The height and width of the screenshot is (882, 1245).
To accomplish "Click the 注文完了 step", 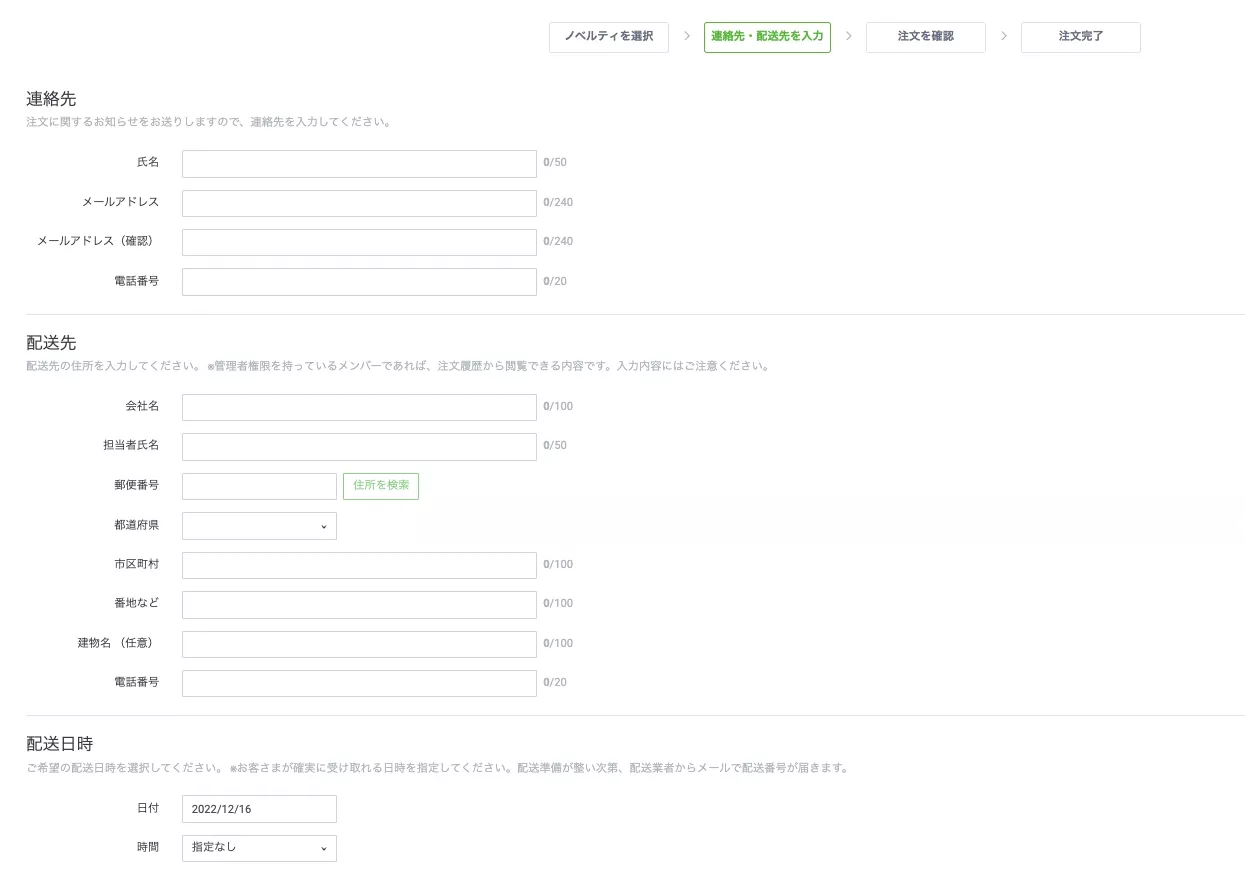I will [1080, 37].
